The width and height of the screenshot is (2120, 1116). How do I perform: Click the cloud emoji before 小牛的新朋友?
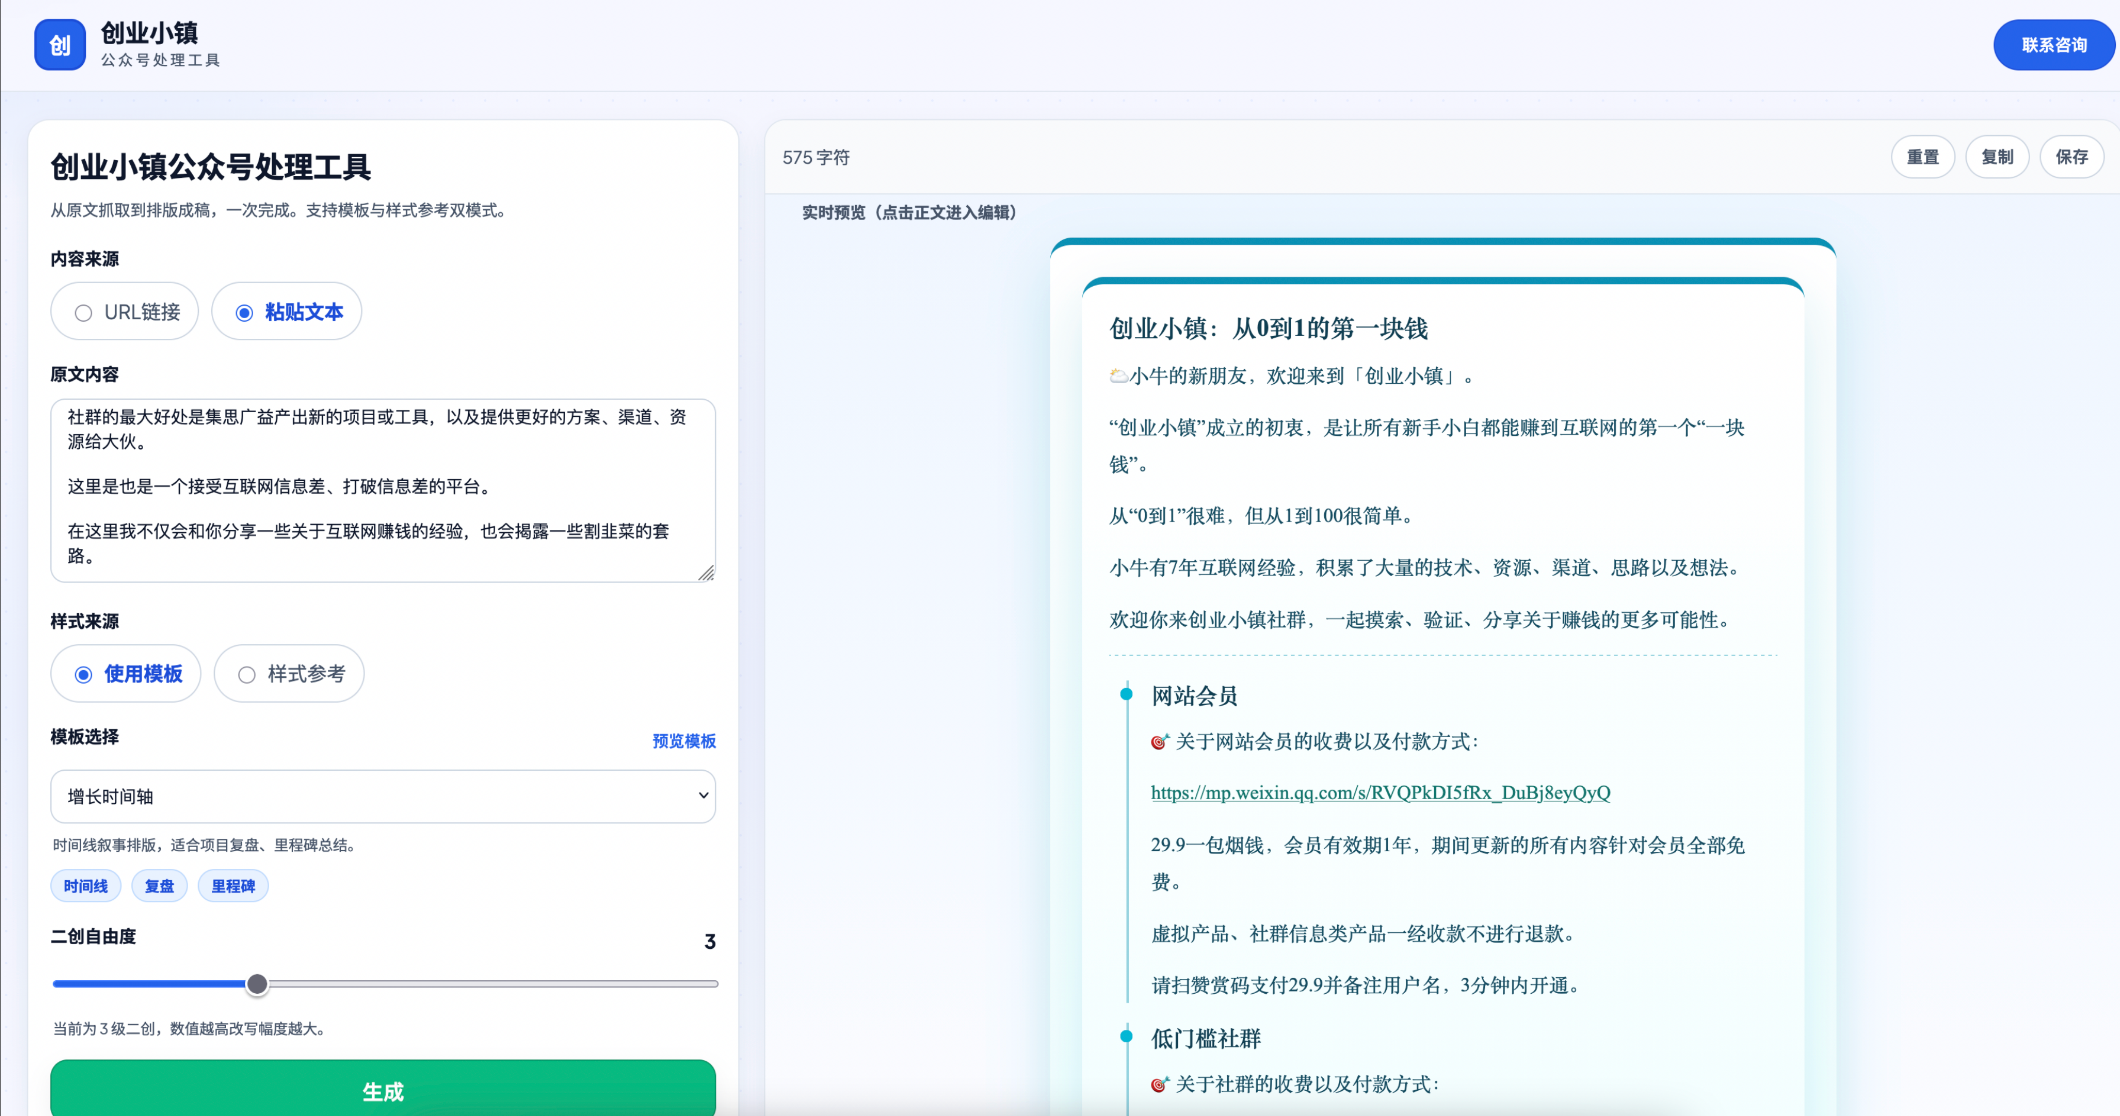[x=1118, y=377]
